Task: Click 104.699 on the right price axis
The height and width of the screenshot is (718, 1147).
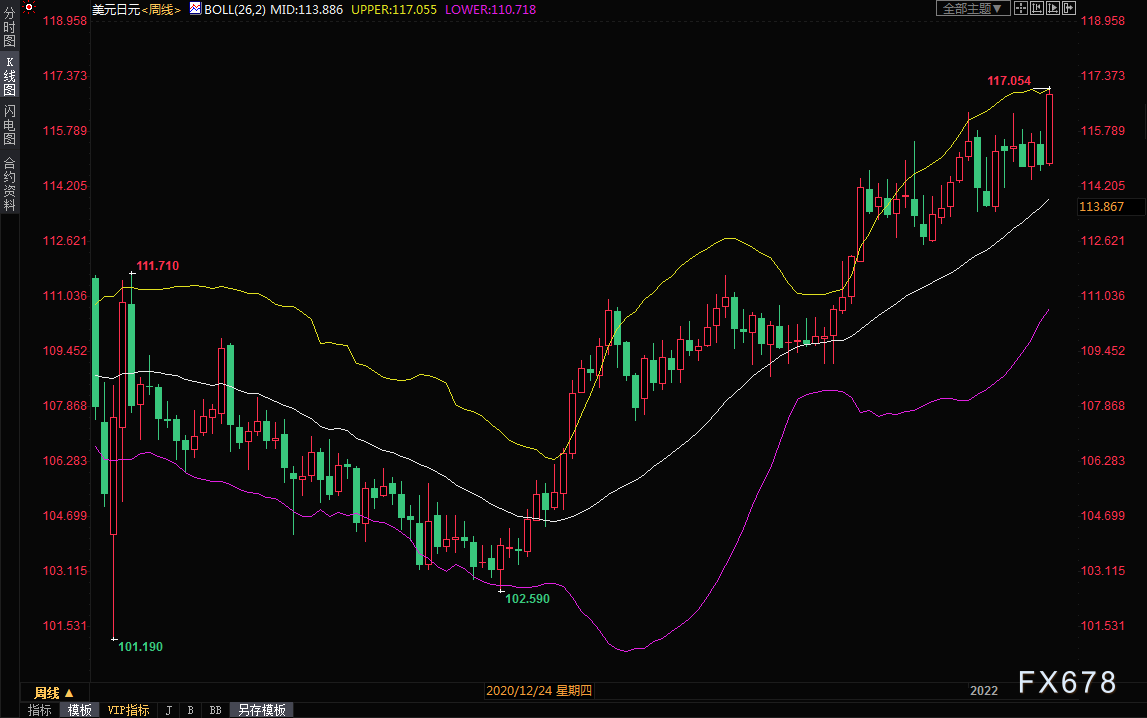Action: 1102,516
